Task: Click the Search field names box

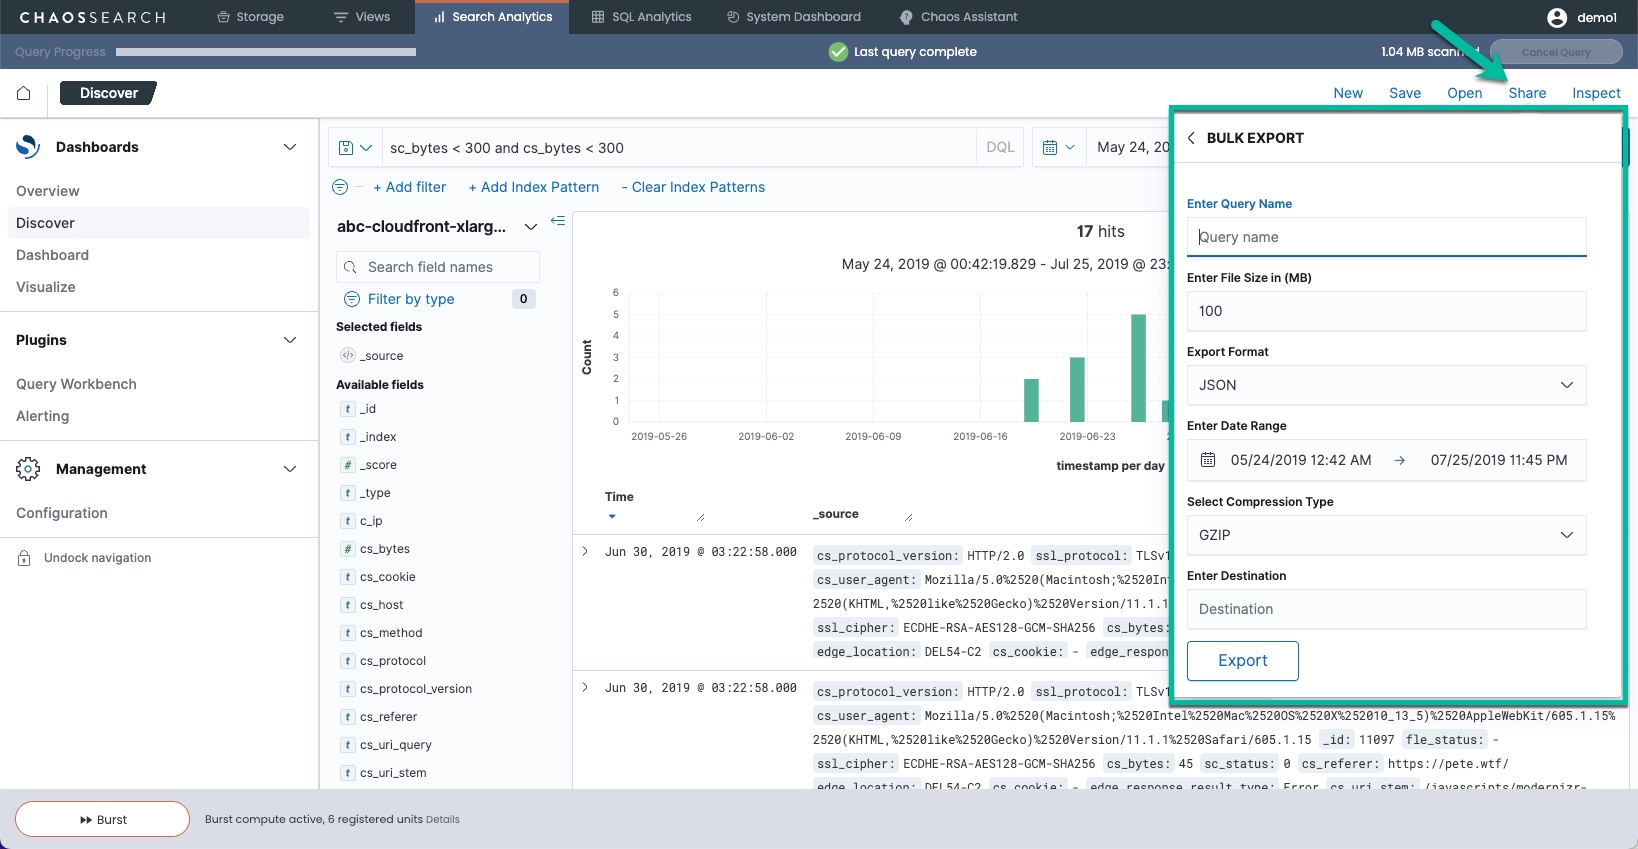Action: click(x=438, y=267)
